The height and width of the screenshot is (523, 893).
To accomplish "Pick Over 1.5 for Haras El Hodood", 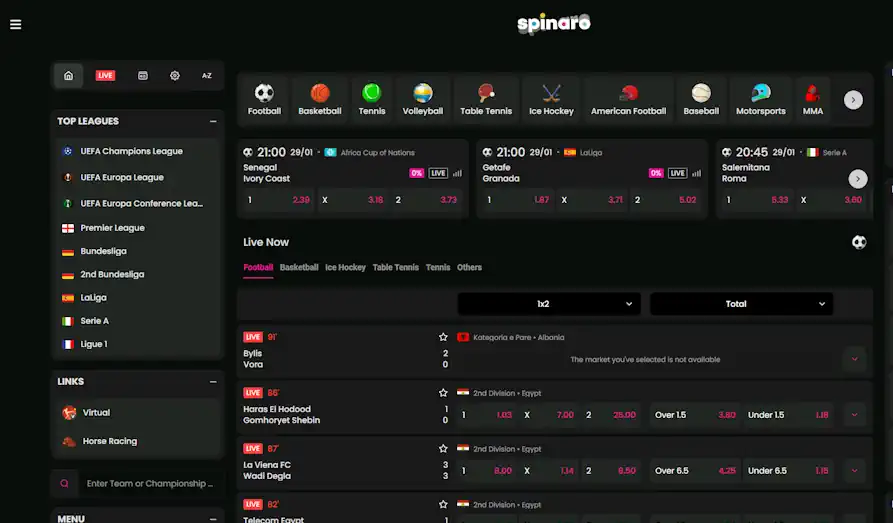I will [695, 415].
